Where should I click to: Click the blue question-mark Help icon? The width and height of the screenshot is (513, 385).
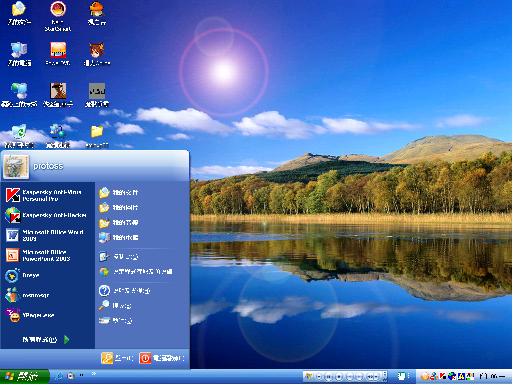tap(104, 290)
